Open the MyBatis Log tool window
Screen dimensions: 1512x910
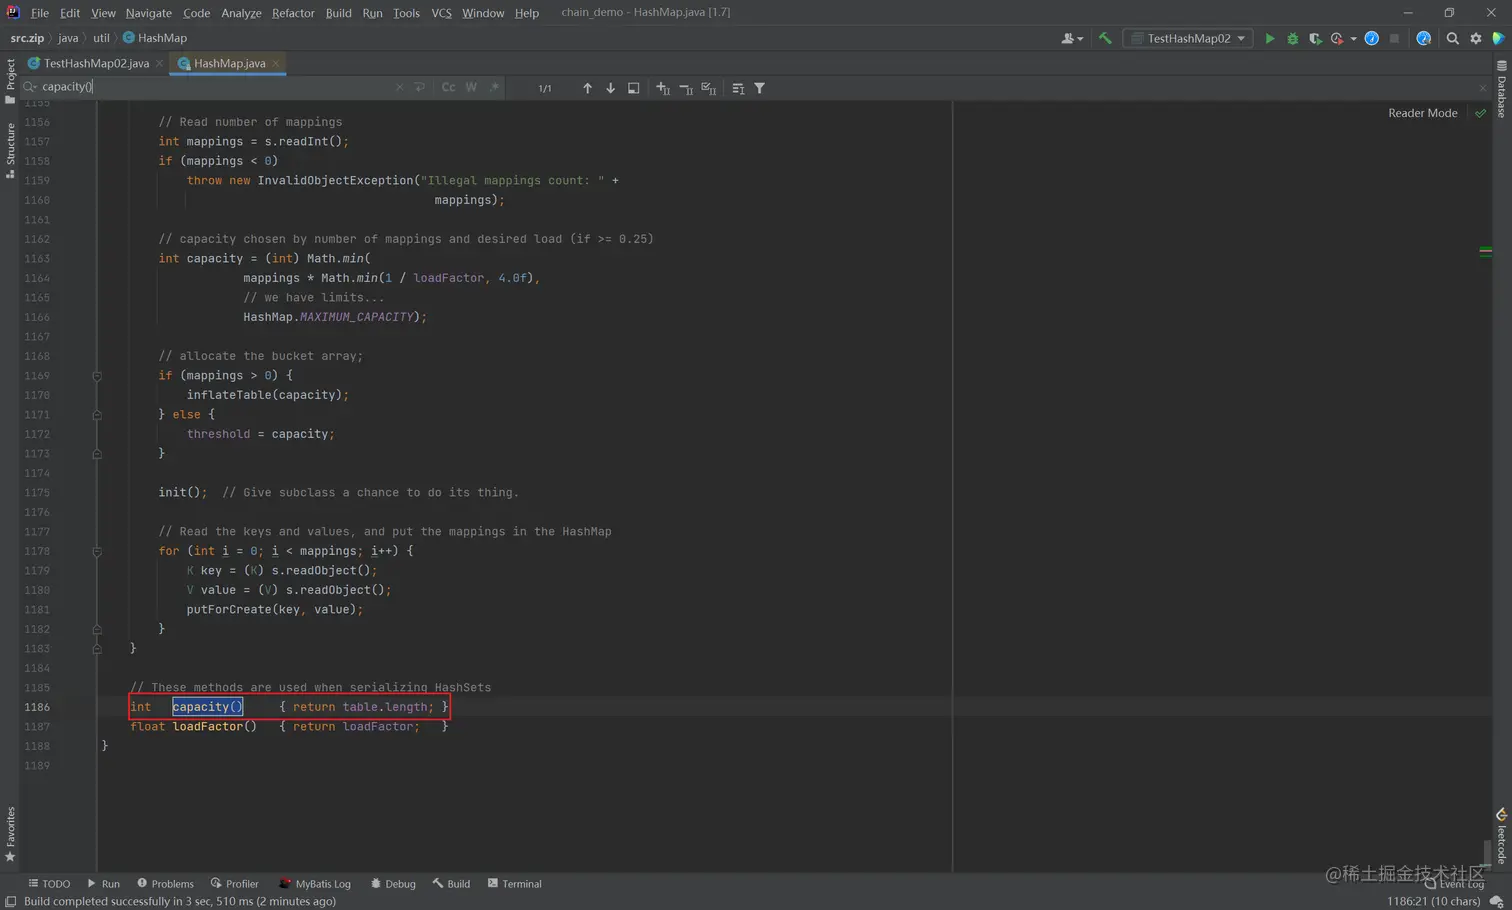(x=314, y=884)
